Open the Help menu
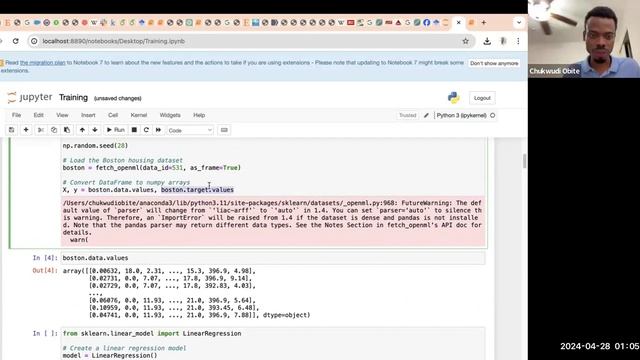 click(x=199, y=115)
